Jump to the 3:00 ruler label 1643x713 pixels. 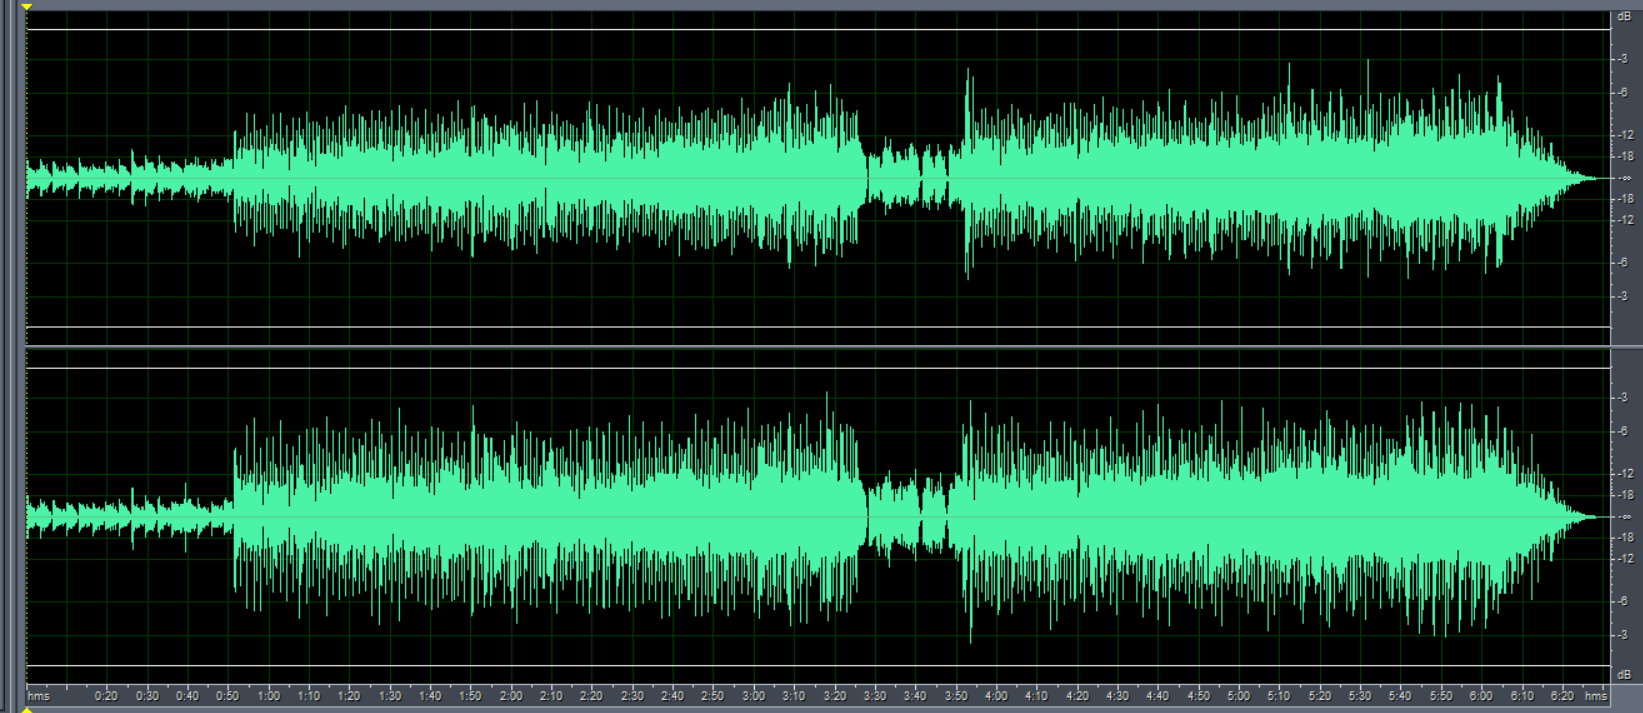(754, 696)
